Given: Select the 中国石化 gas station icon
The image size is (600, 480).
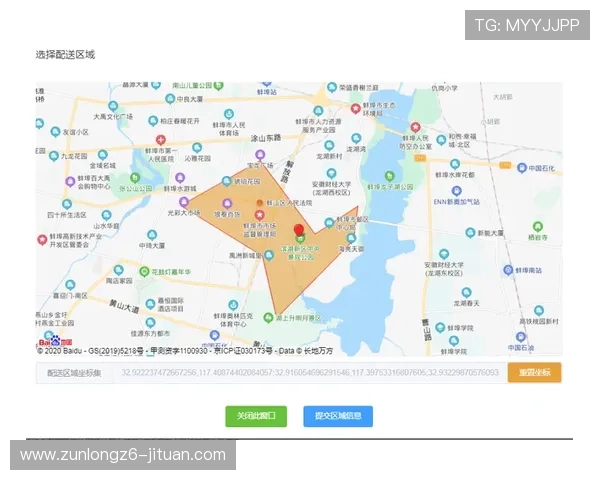Looking at the screenshot, I should pyautogui.click(x=522, y=168).
